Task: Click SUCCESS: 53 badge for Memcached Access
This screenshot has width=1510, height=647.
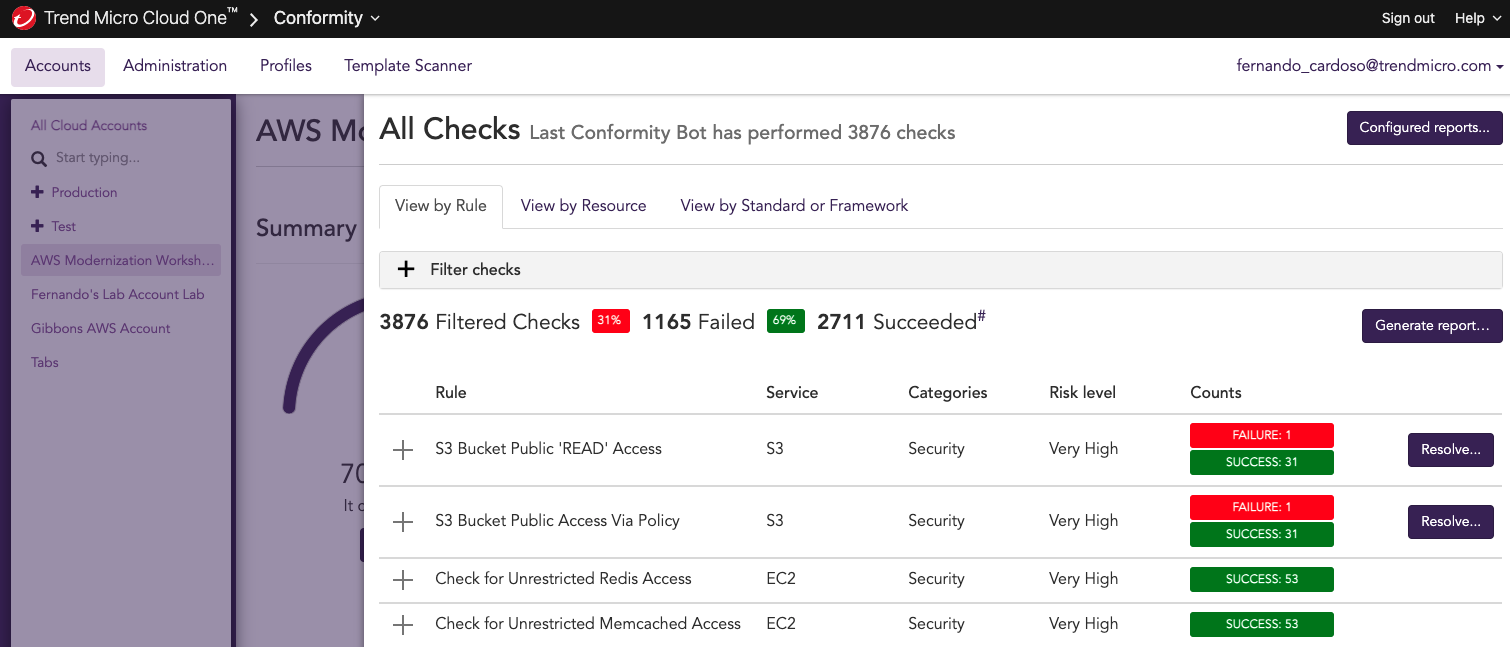Action: click(x=1262, y=624)
